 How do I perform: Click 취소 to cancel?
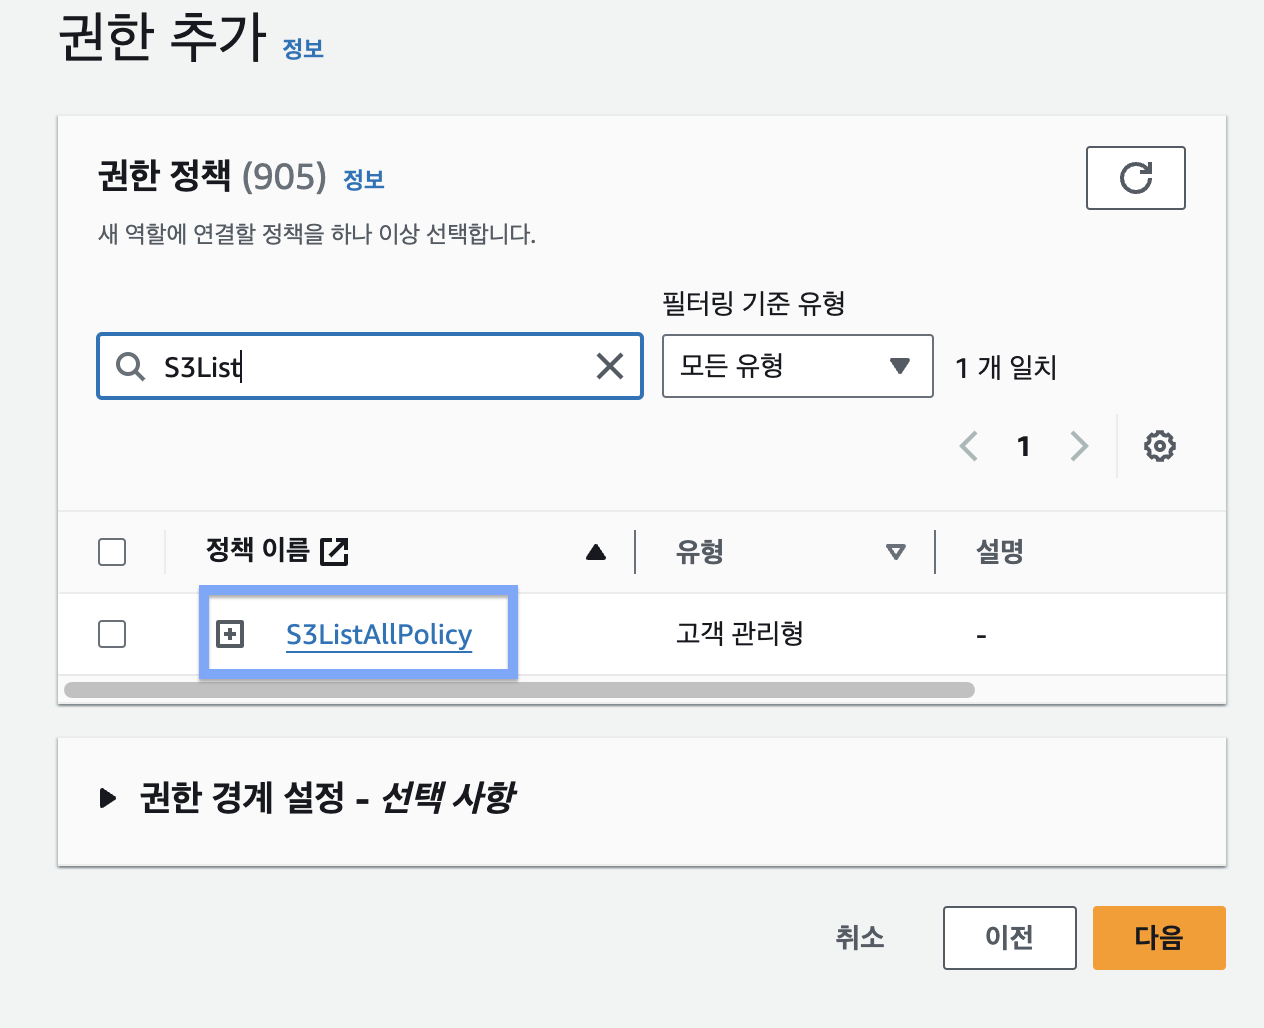860,938
